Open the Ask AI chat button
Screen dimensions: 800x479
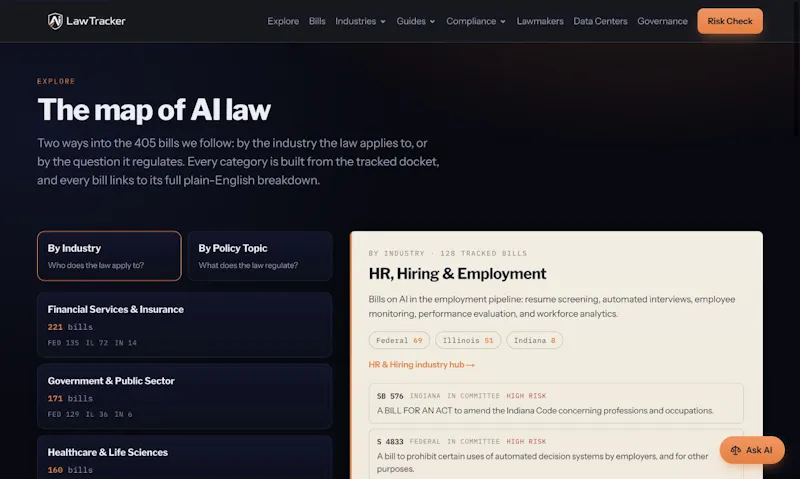(x=752, y=450)
